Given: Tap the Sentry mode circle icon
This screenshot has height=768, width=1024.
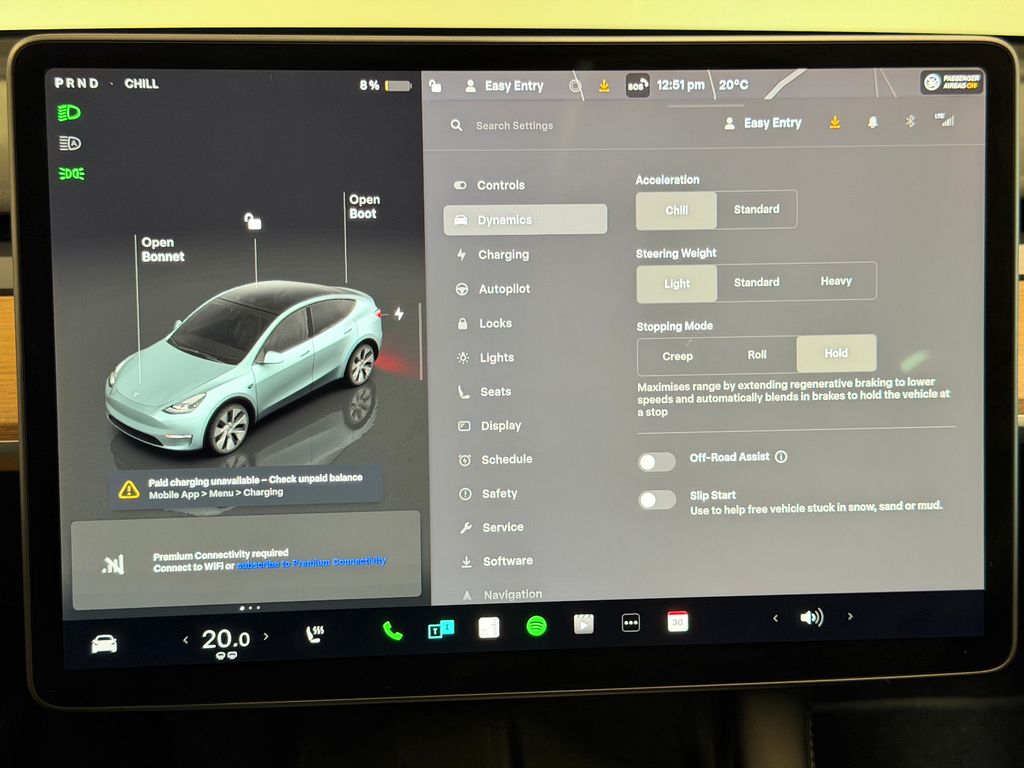Looking at the screenshot, I should (x=575, y=86).
